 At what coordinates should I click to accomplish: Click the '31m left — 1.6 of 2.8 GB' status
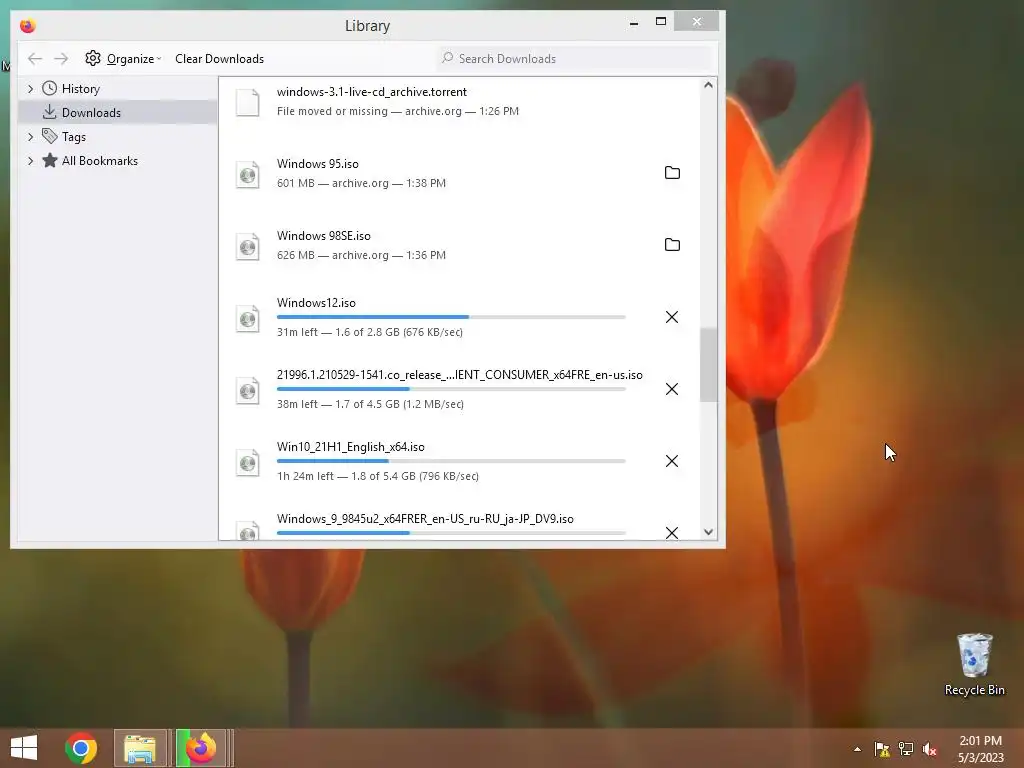tap(370, 332)
